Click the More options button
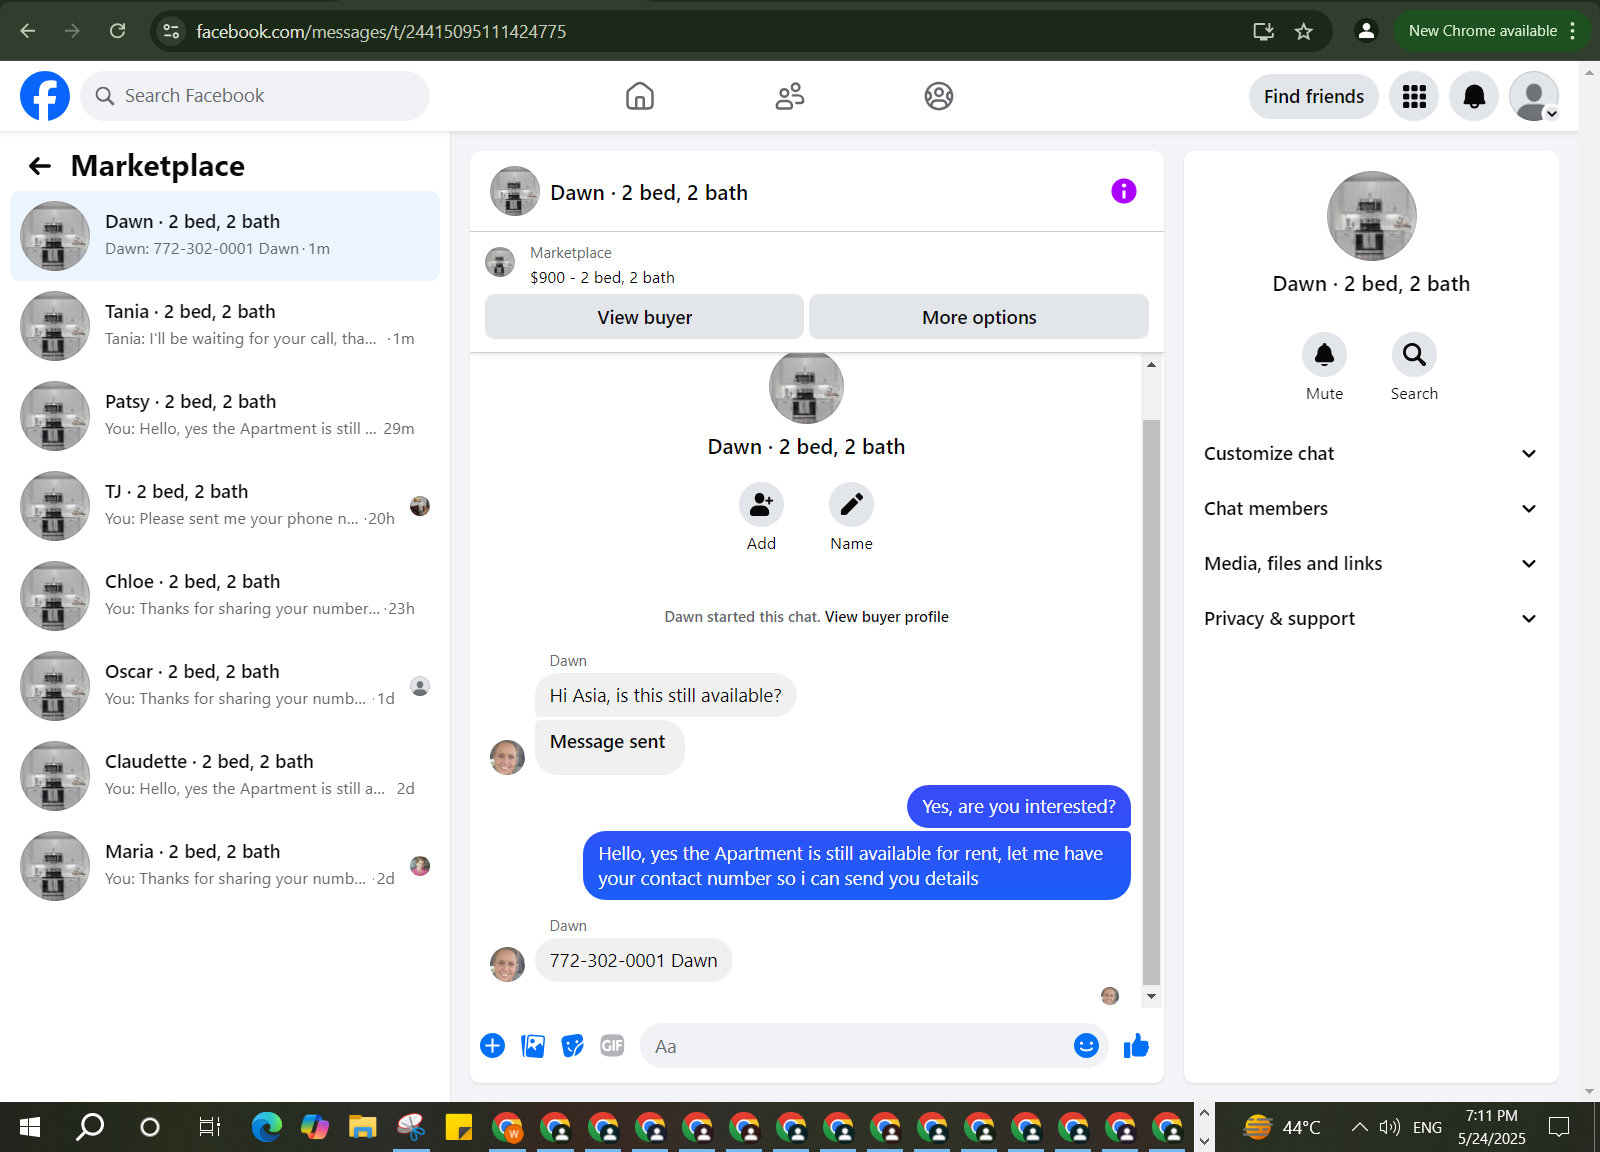 coord(979,317)
